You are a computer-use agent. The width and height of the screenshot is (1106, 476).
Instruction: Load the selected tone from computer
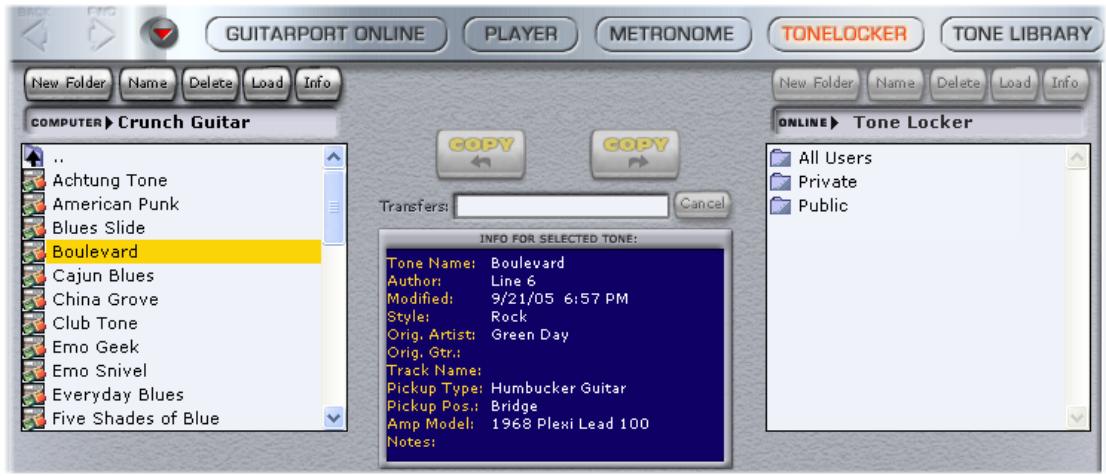click(x=267, y=83)
